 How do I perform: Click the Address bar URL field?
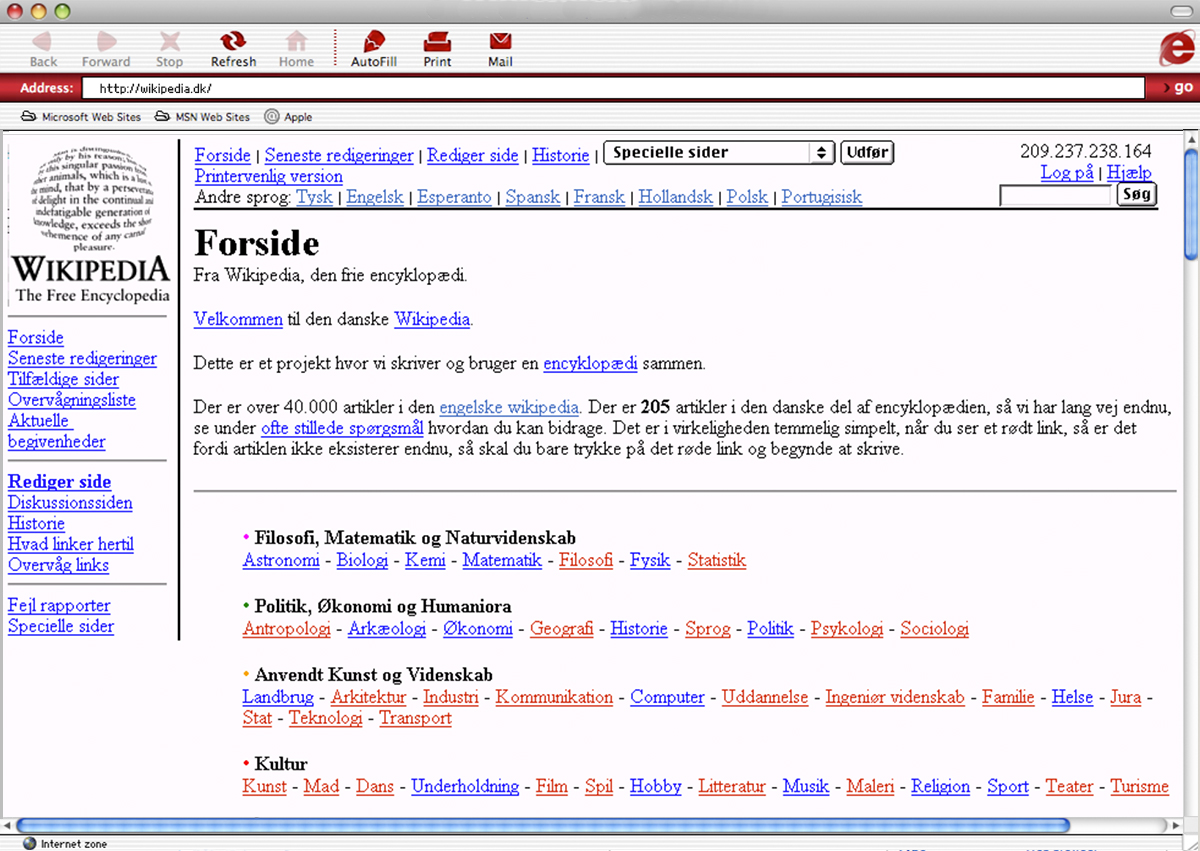[613, 88]
